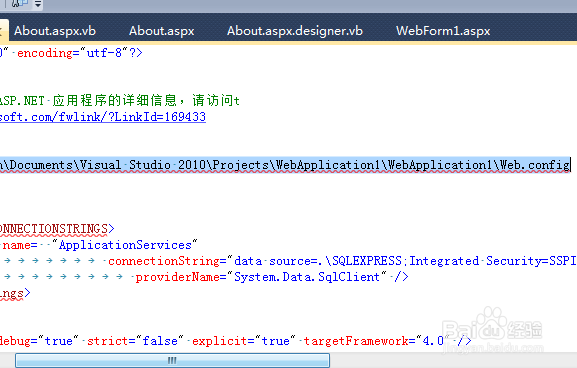577x368 pixels.
Task: Select the About.aspx.designer.vb tab
Action: (295, 31)
